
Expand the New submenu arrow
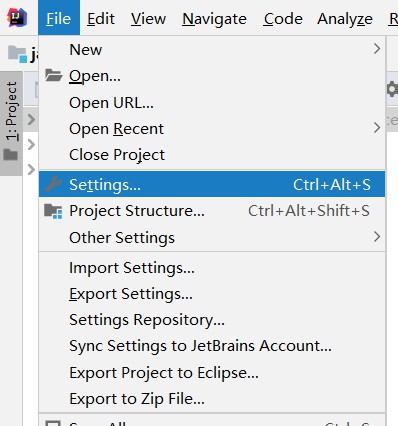[377, 49]
